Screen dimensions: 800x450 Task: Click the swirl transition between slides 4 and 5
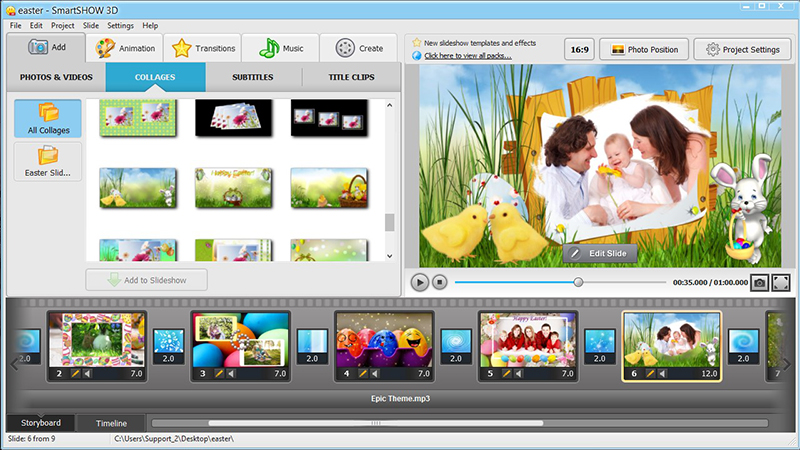click(456, 346)
